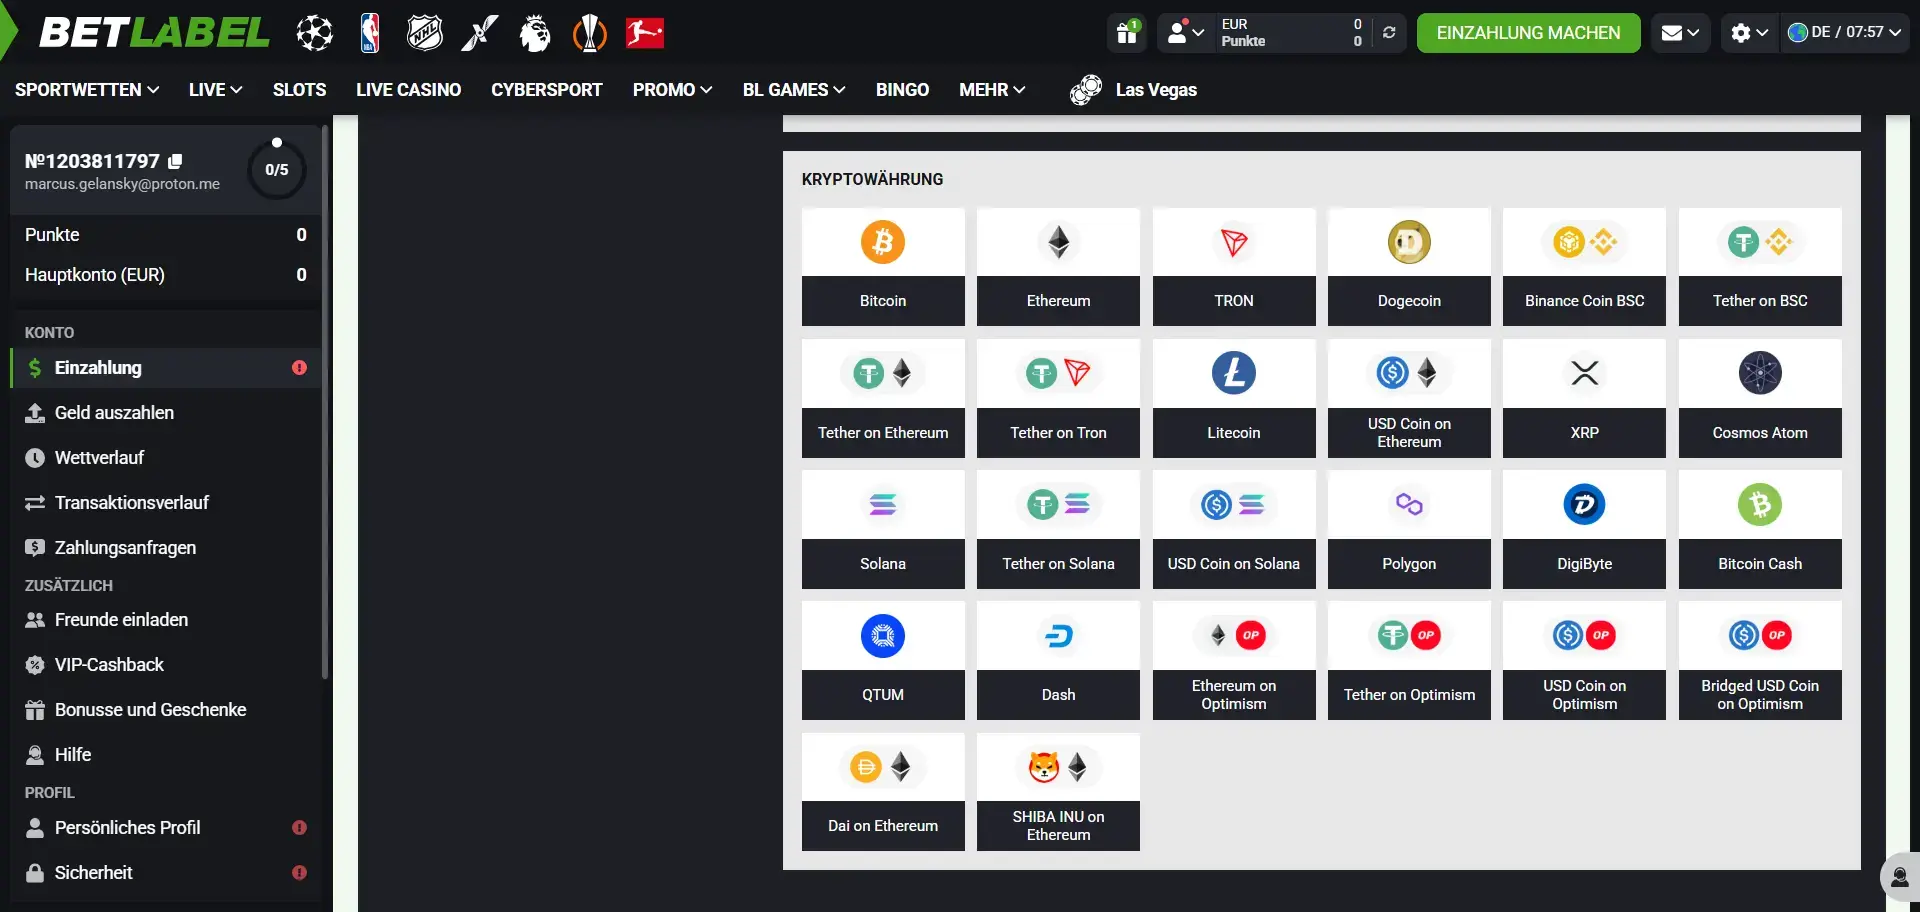Select Dai on Ethereum

pyautogui.click(x=883, y=792)
